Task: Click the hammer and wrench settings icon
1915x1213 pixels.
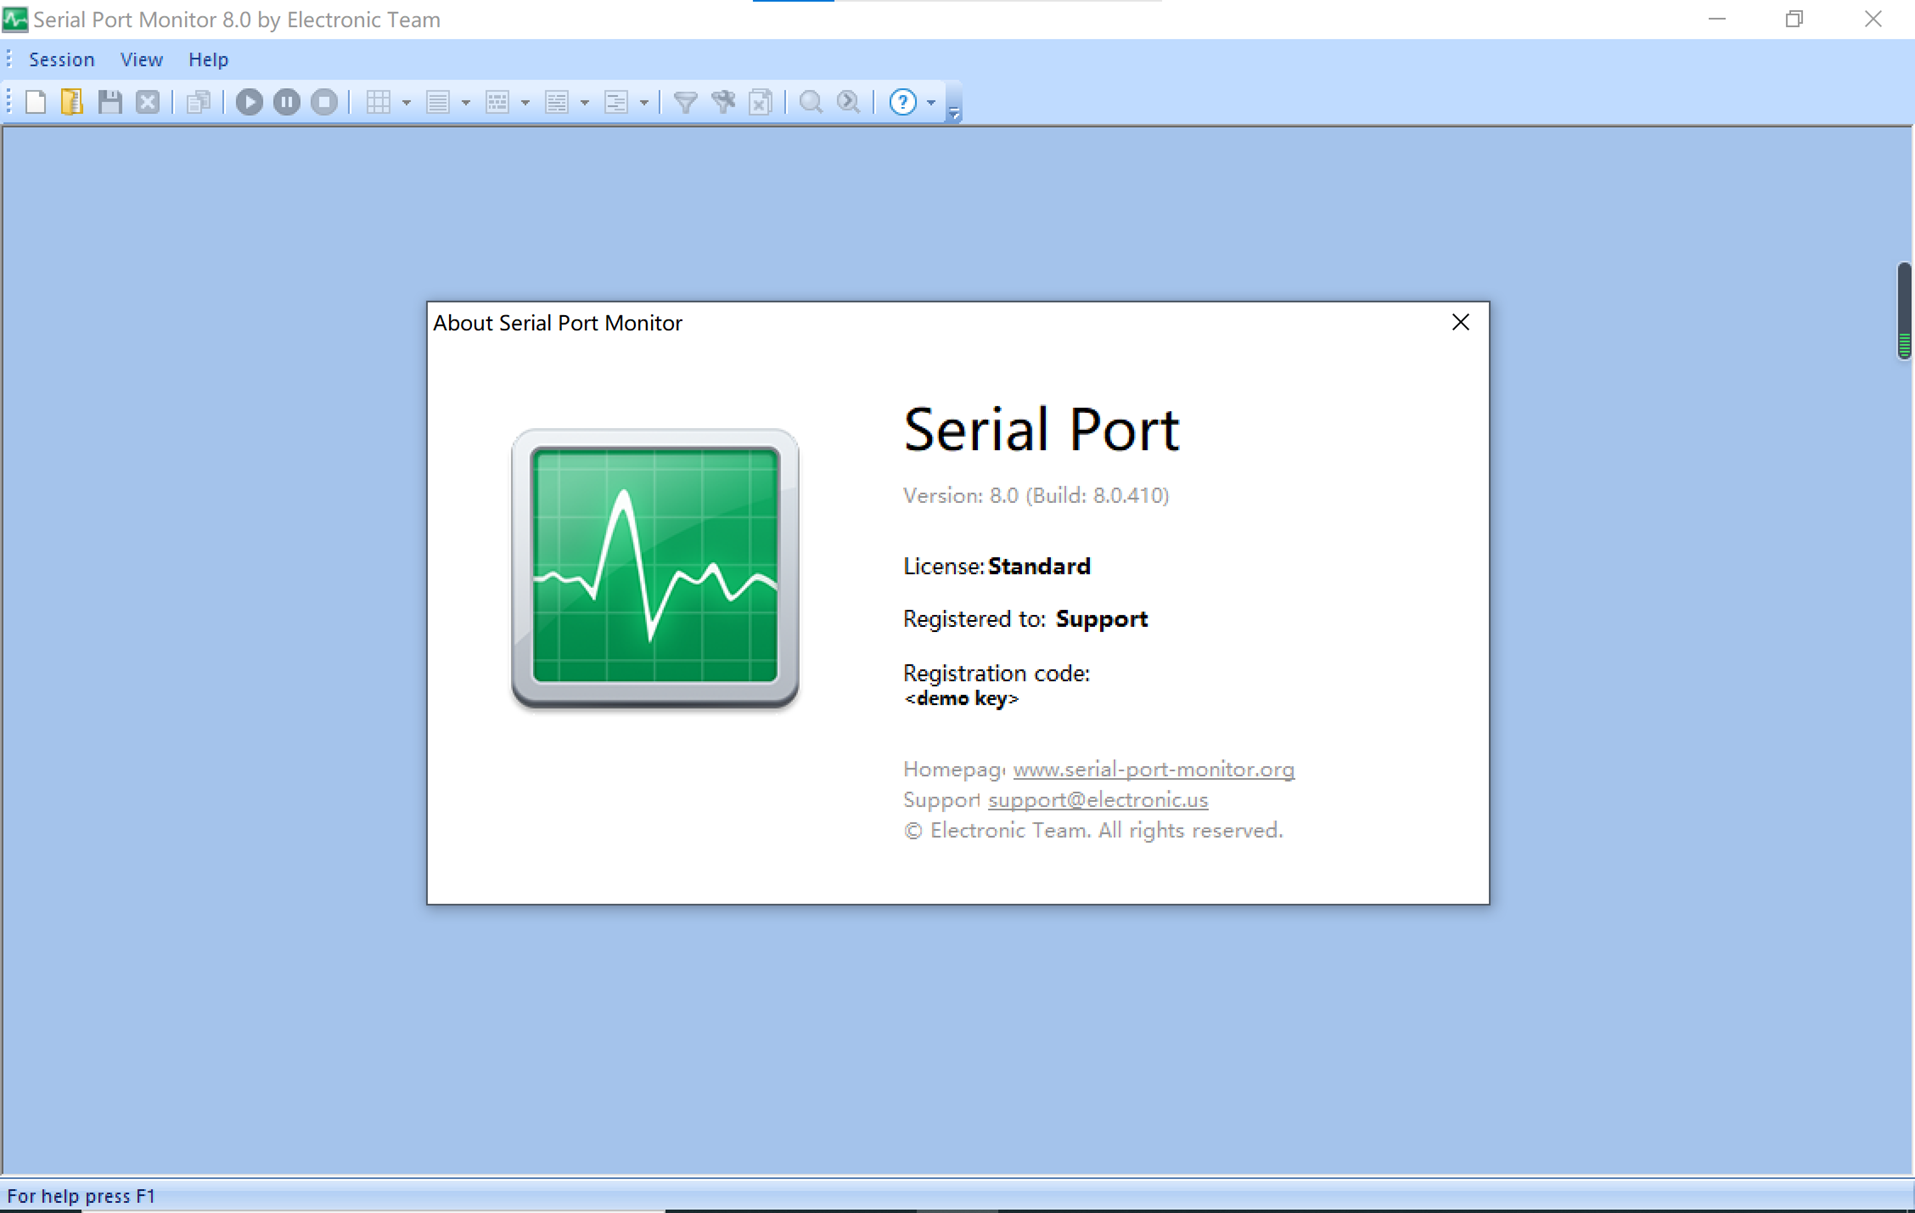Action: pyautogui.click(x=723, y=102)
